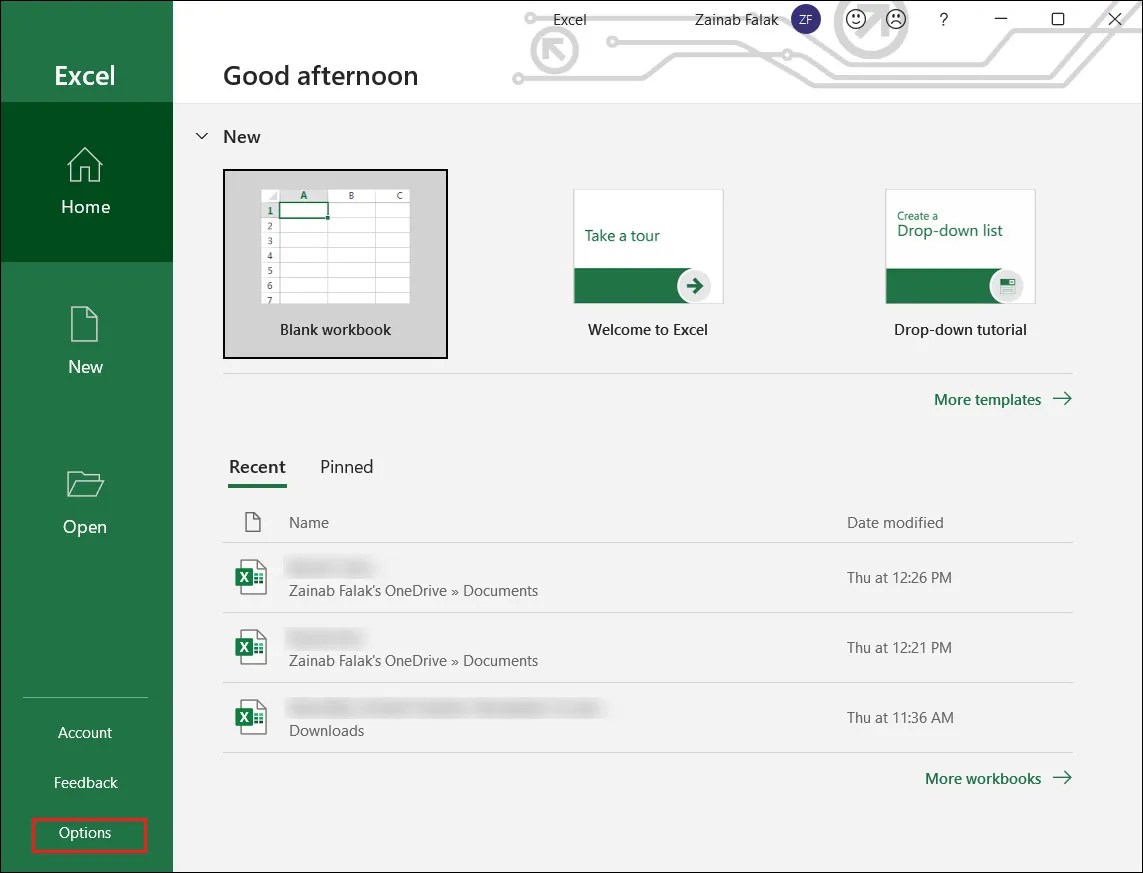1143x873 pixels.
Task: Click the document icon in the Name column header
Action: (252, 522)
